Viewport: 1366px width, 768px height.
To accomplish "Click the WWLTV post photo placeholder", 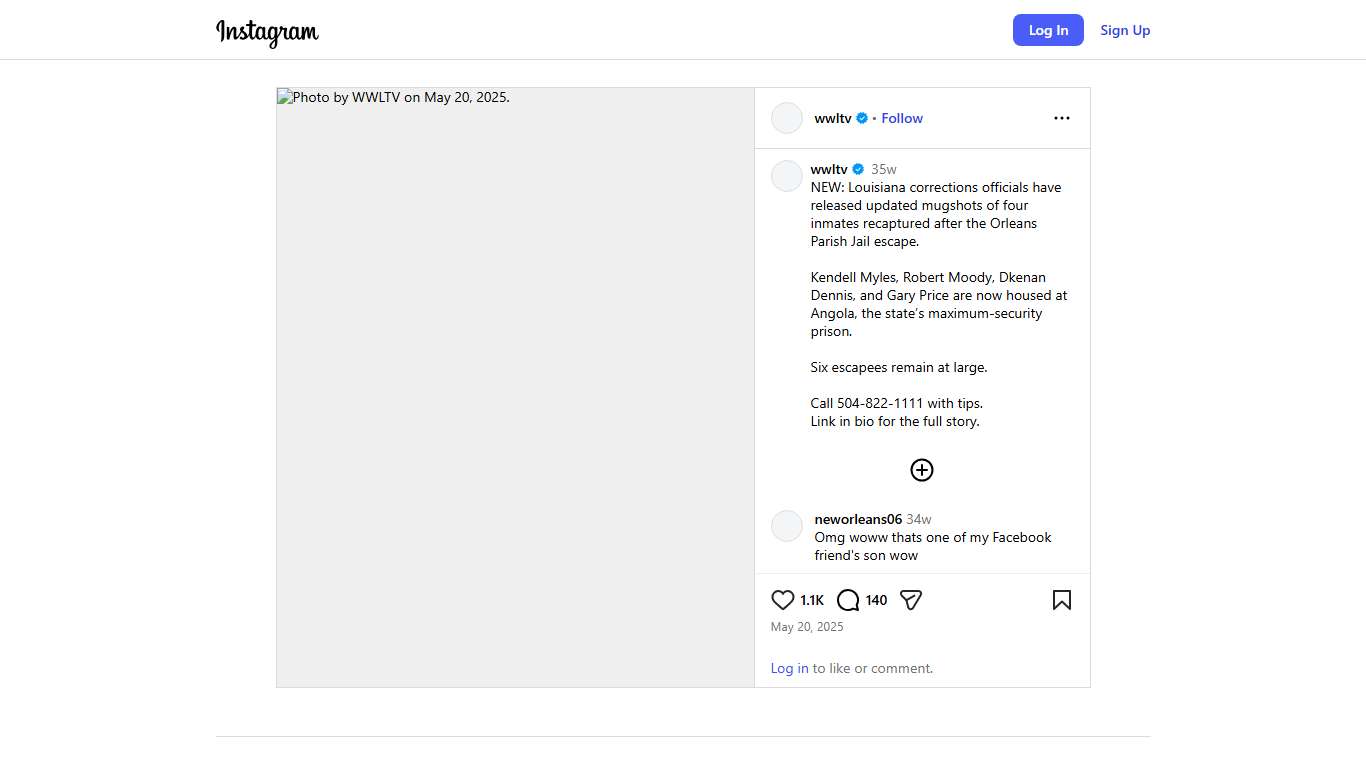I will 515,387.
